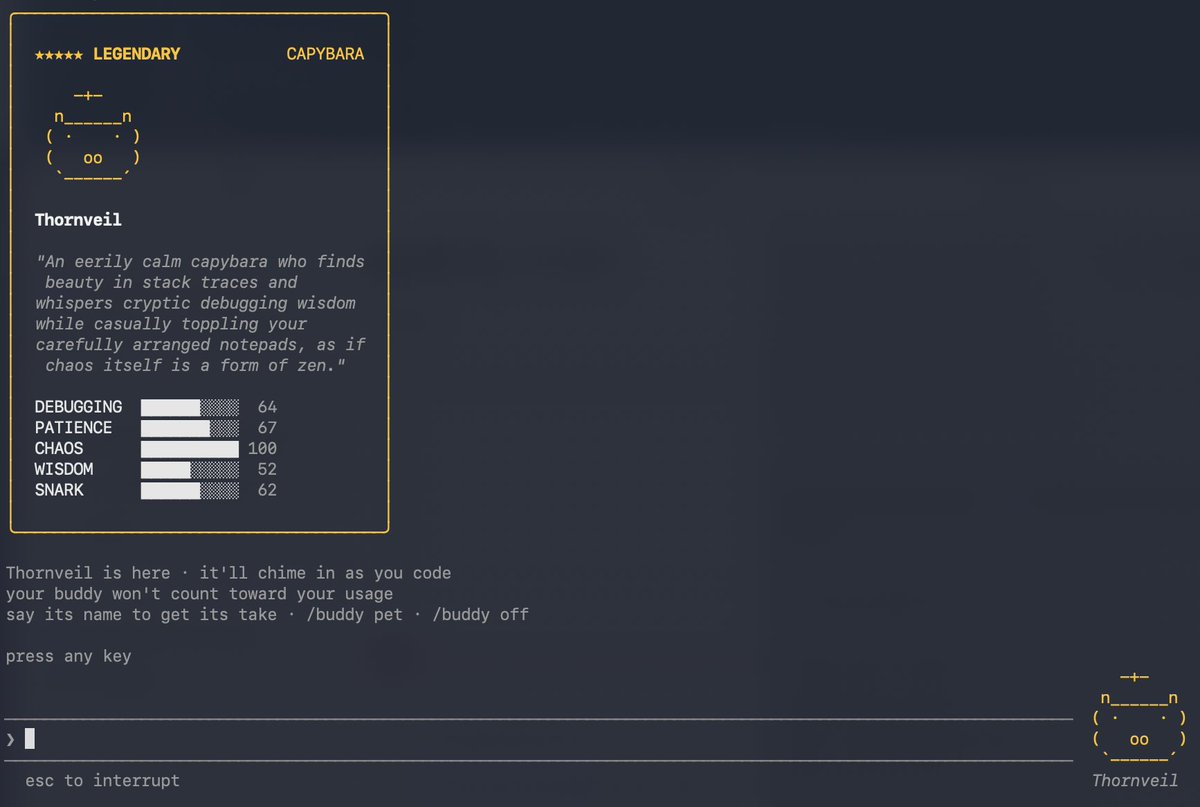Click the Thornveil capybara beside the prompt
The width and height of the screenshot is (1200, 807).
(x=1139, y=718)
